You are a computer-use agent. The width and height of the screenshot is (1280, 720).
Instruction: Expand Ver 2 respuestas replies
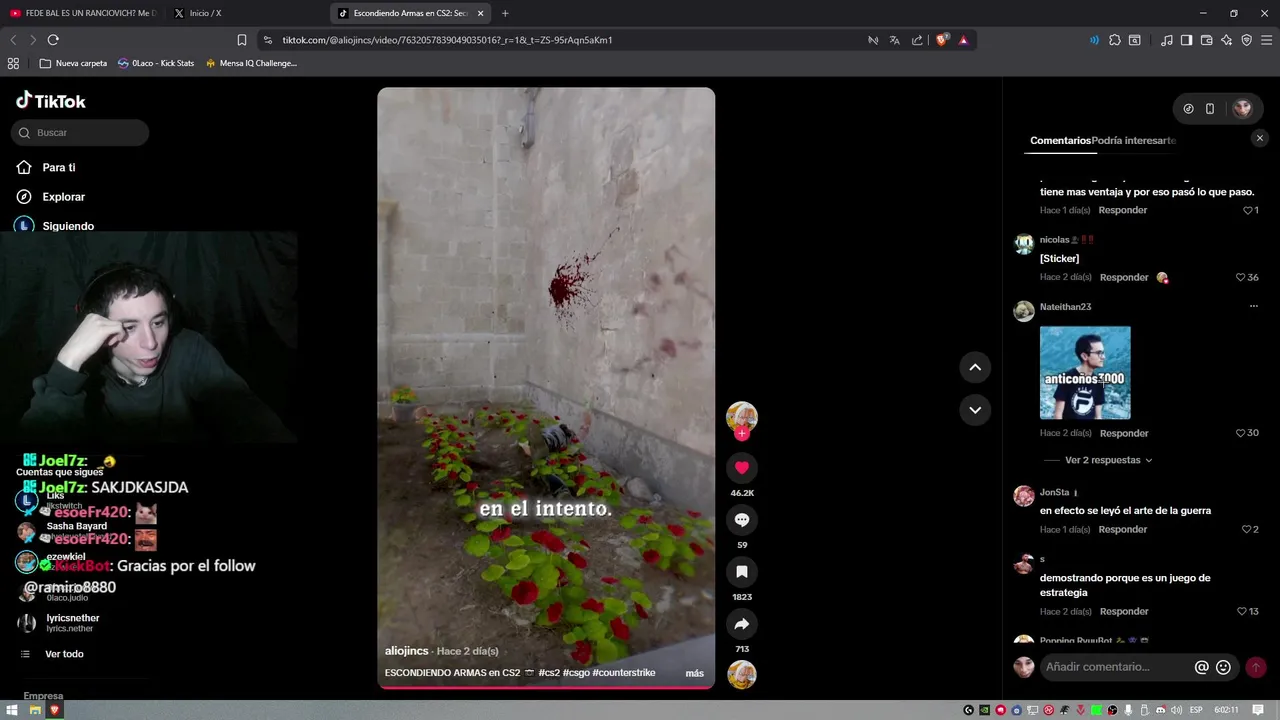tap(1108, 460)
